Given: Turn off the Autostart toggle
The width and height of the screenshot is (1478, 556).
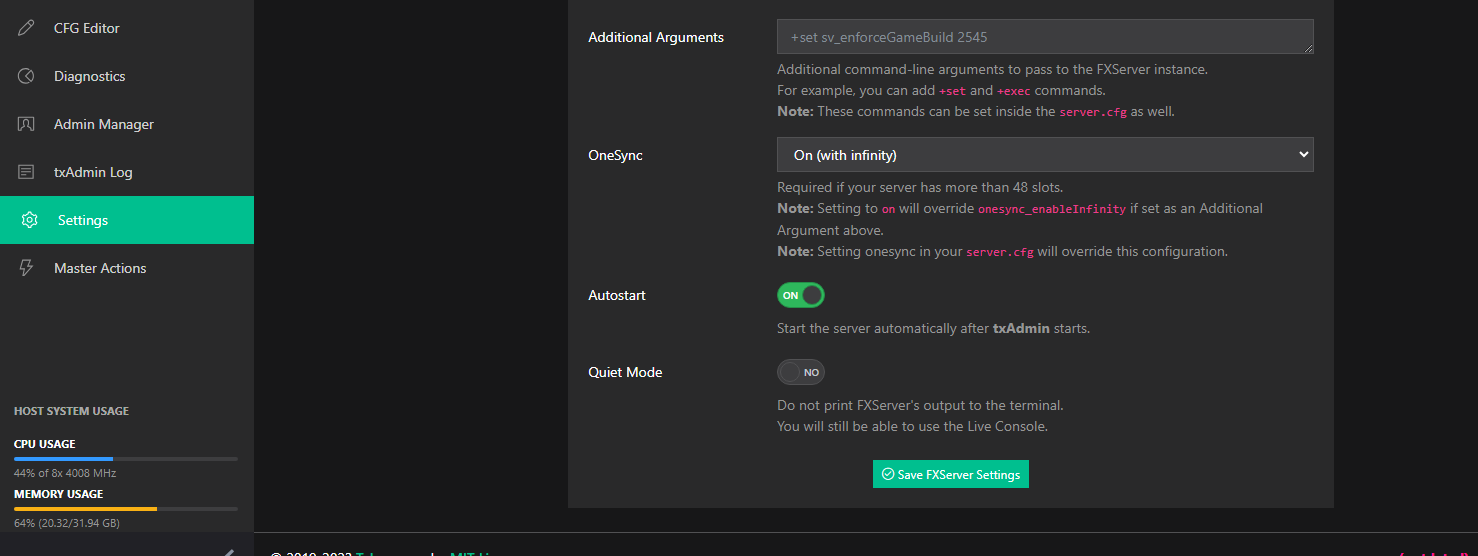Looking at the screenshot, I should point(801,295).
